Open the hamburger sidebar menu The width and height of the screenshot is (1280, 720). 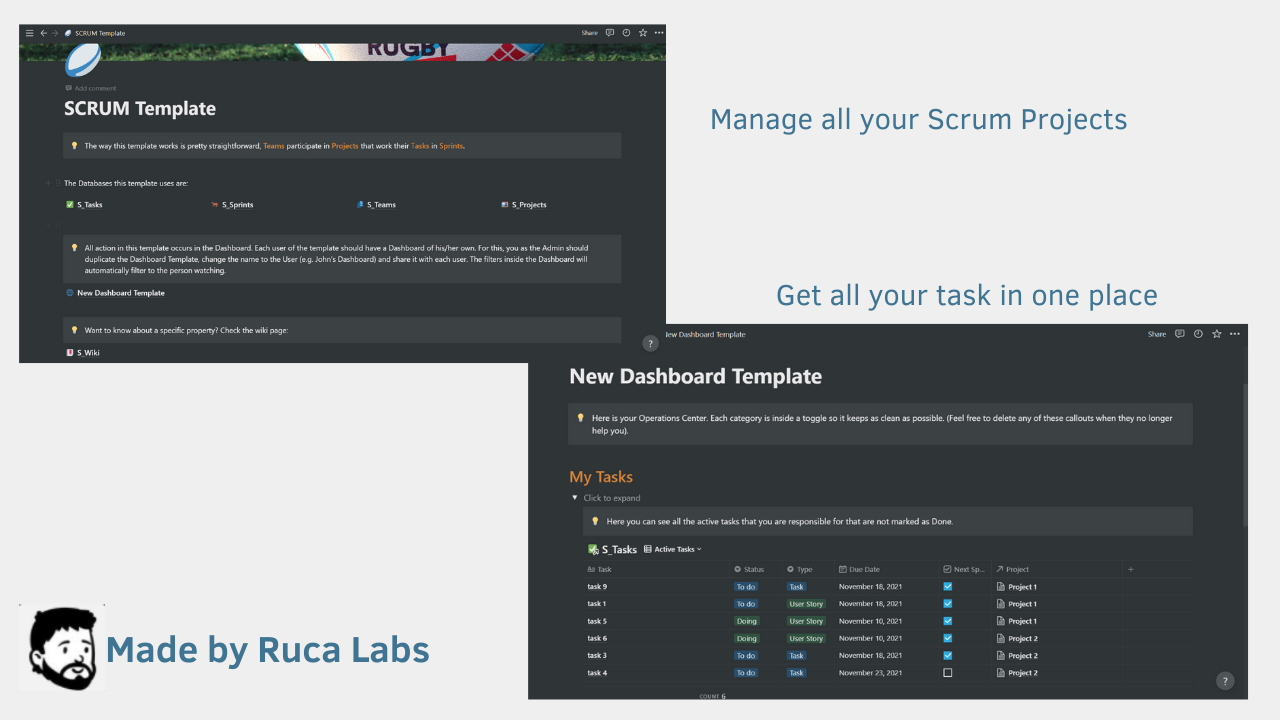(29, 32)
